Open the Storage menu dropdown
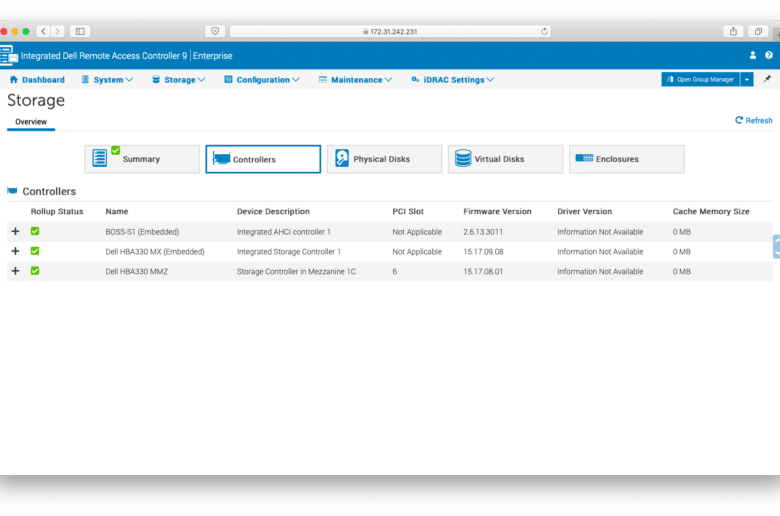780x516 pixels. pyautogui.click(x=179, y=80)
